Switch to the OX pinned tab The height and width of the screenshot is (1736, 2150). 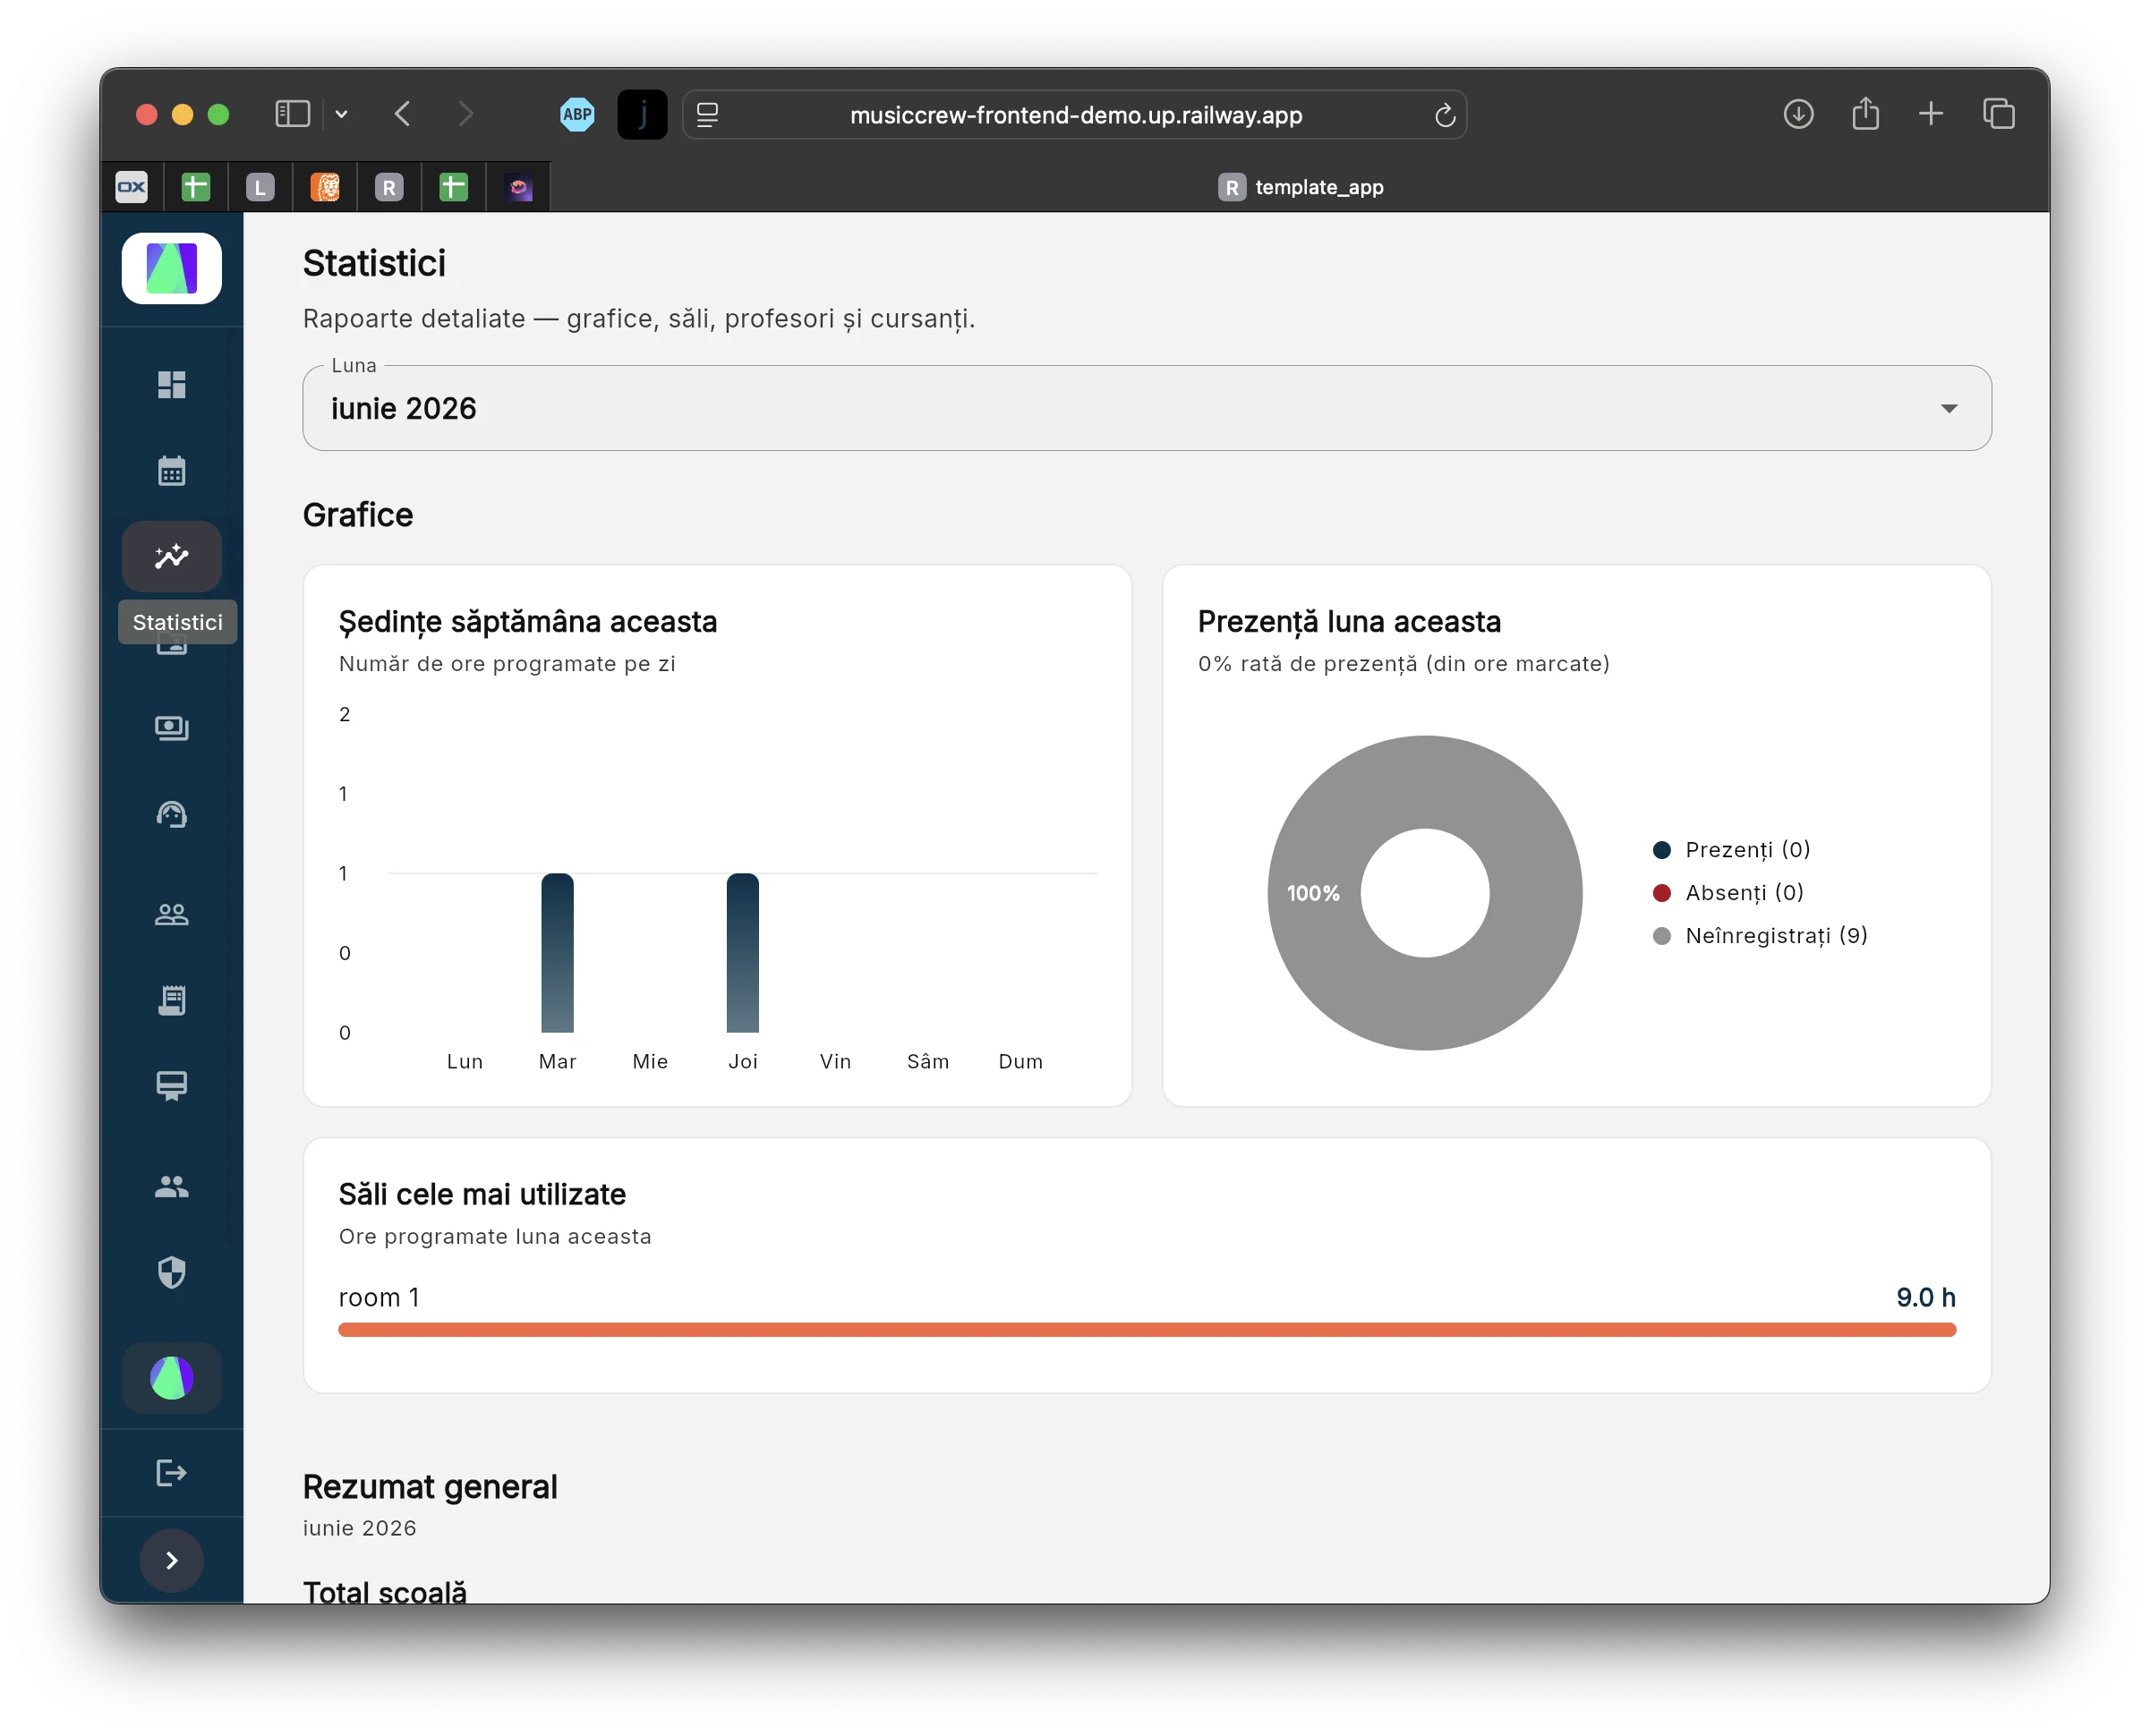click(x=132, y=187)
